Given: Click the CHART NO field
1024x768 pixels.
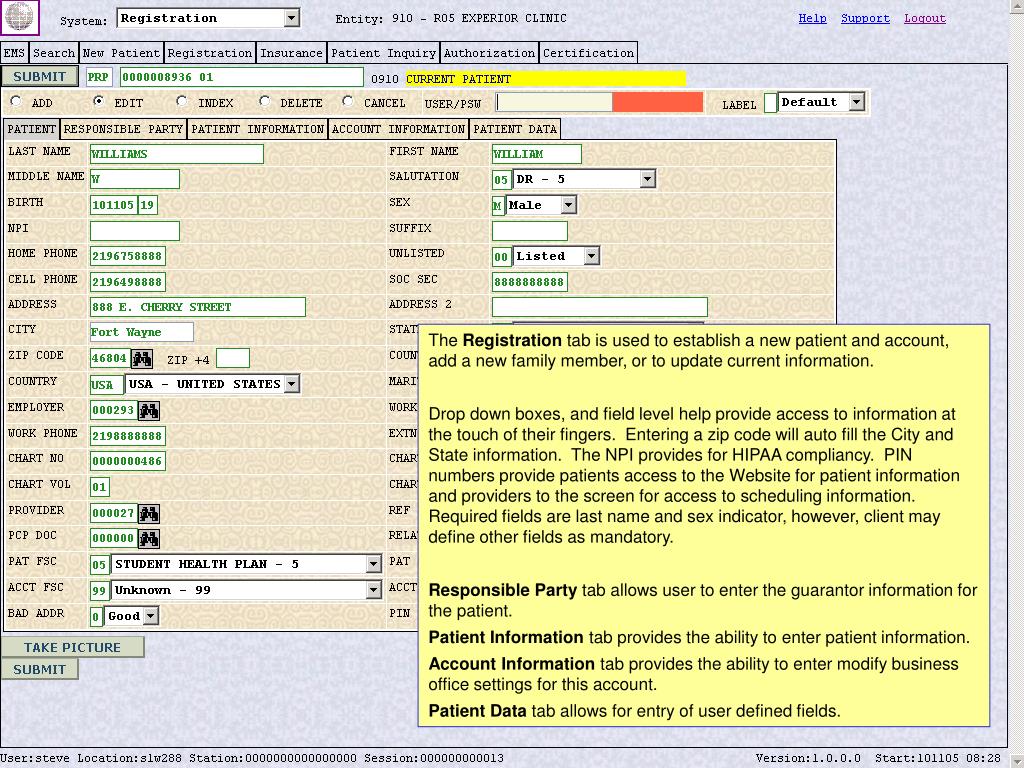Looking at the screenshot, I should tap(127, 461).
